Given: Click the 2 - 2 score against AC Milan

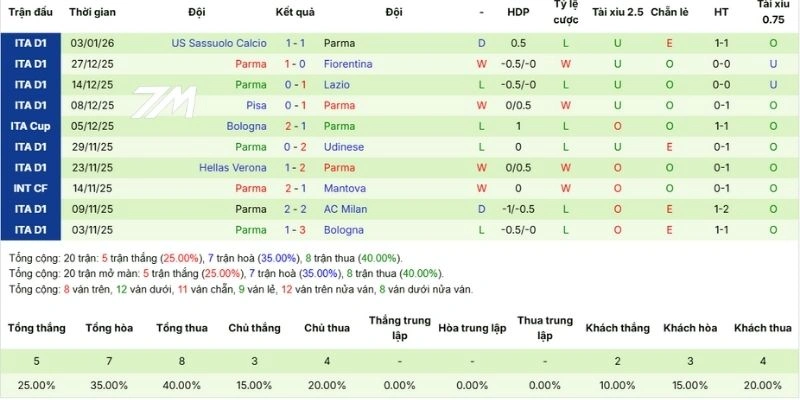Looking at the screenshot, I should tap(295, 209).
